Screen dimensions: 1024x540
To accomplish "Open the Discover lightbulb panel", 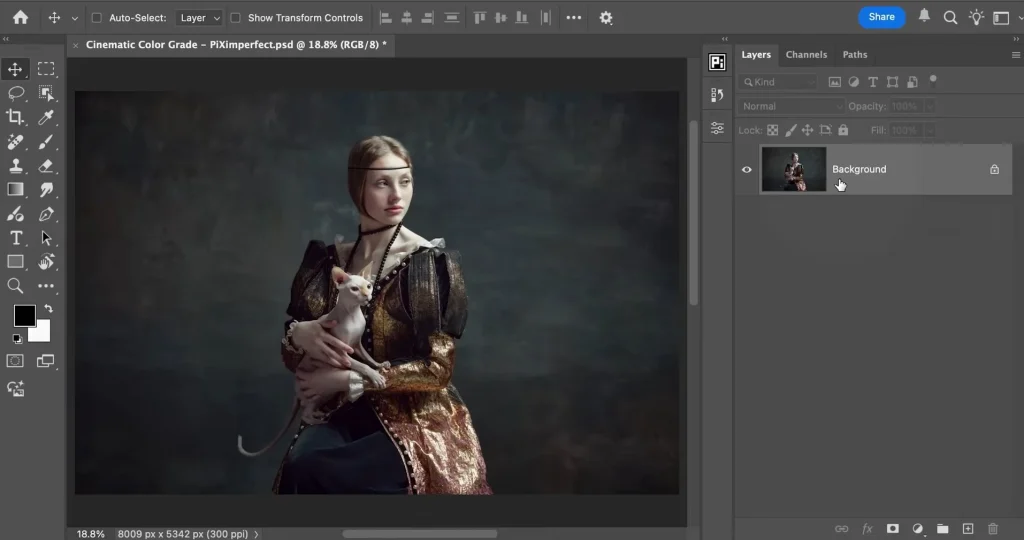I will coord(976,18).
